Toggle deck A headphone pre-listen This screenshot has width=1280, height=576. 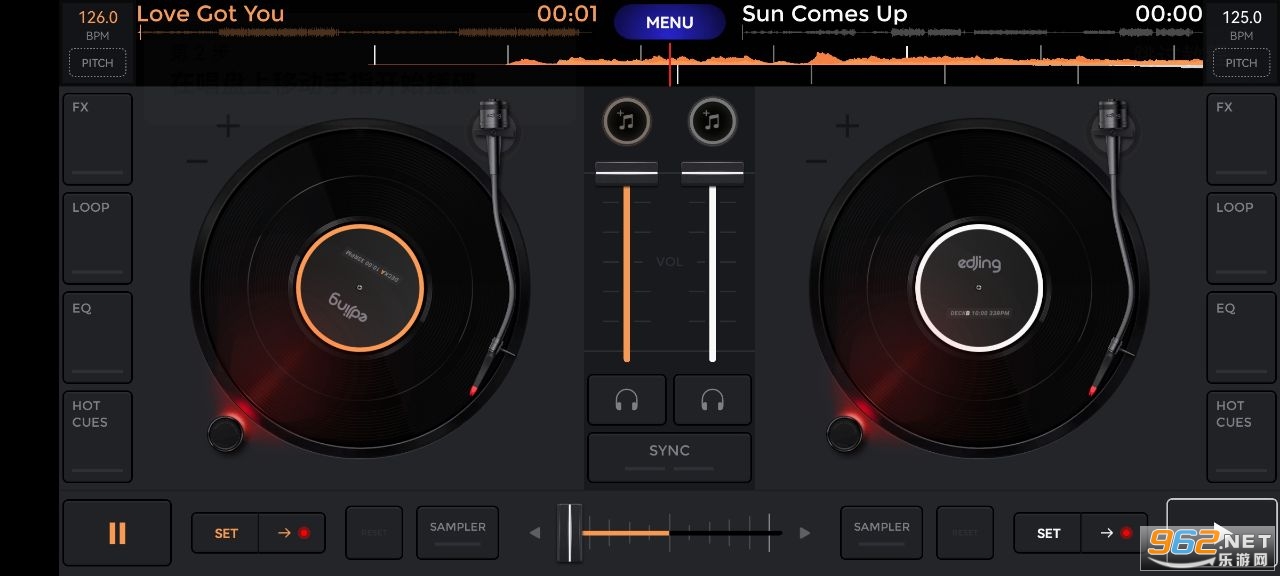(627, 400)
